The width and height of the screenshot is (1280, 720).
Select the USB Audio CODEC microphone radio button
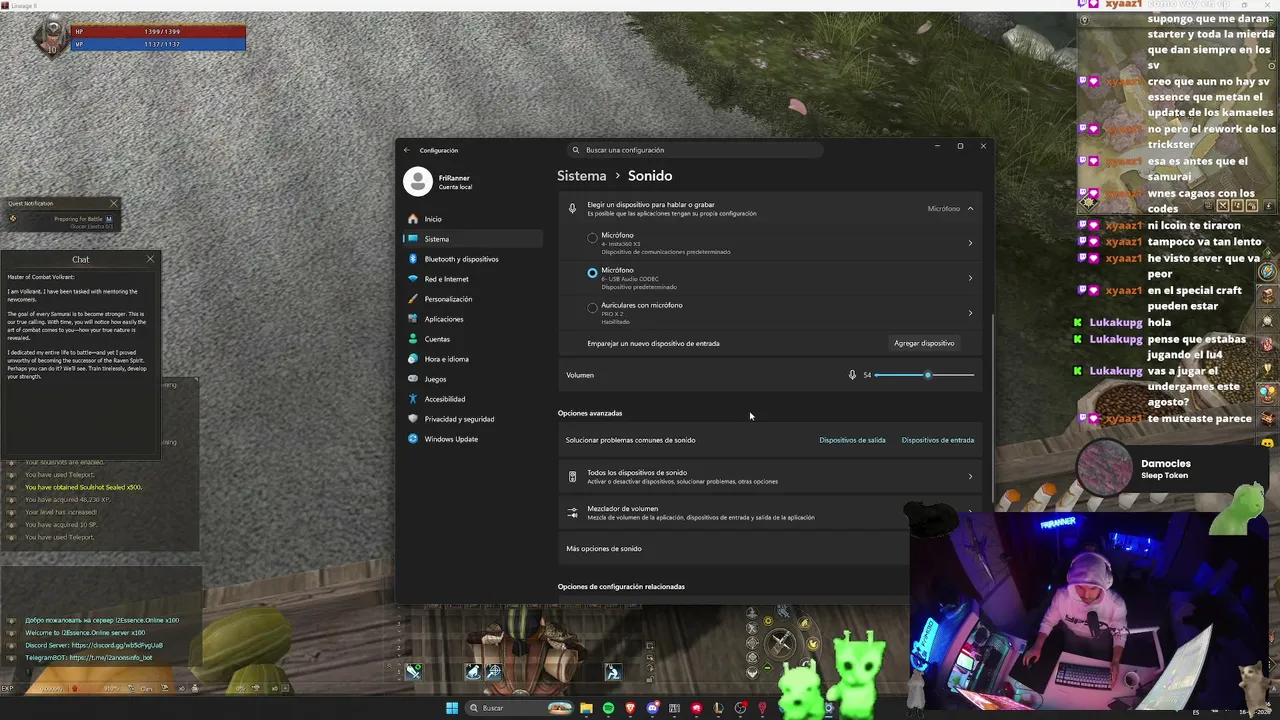592,273
